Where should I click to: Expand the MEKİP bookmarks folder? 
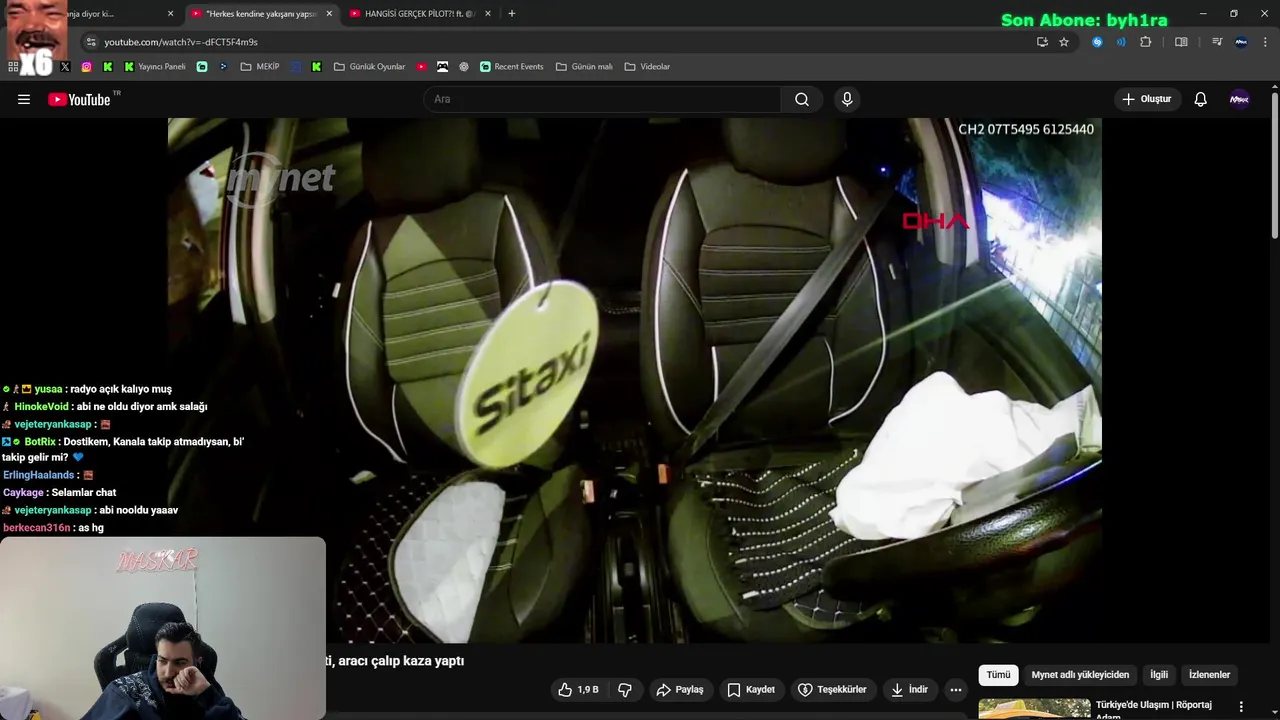(x=260, y=67)
